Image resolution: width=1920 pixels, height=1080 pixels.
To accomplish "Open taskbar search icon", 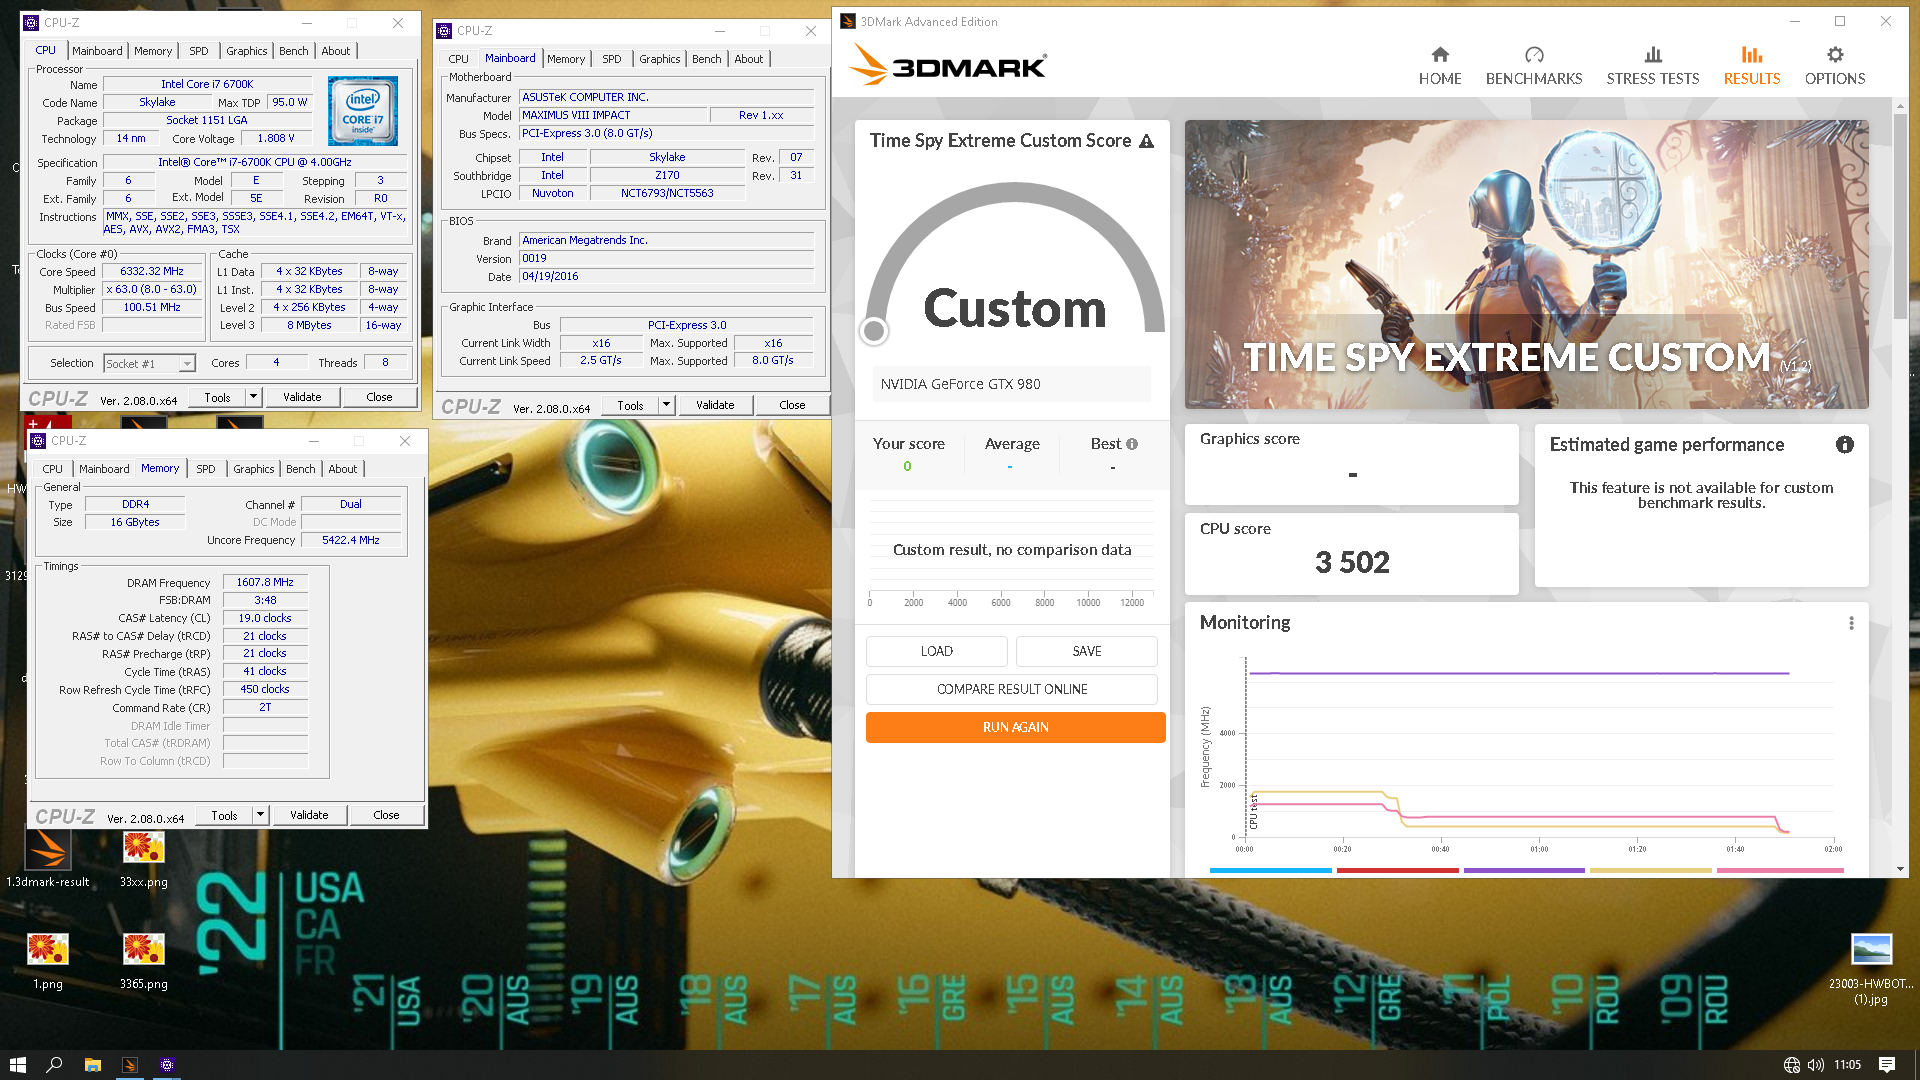I will click(x=54, y=1065).
